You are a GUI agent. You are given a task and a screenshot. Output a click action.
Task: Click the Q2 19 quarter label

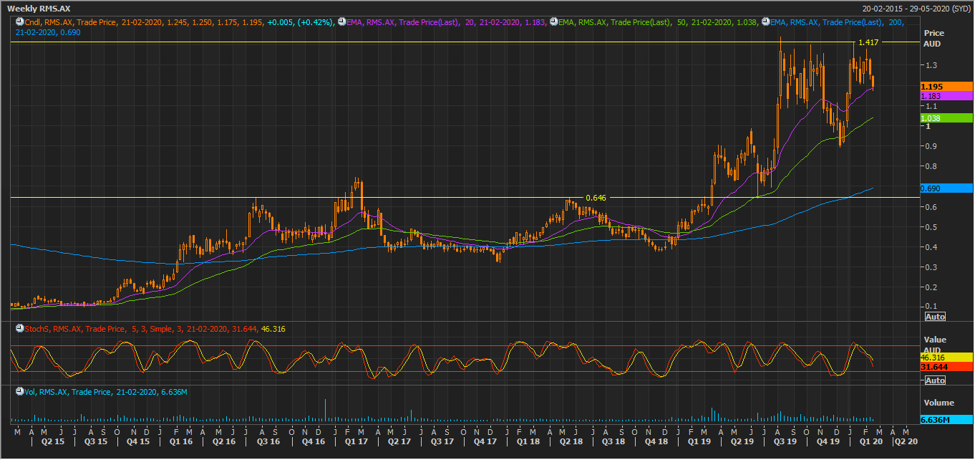pos(744,441)
